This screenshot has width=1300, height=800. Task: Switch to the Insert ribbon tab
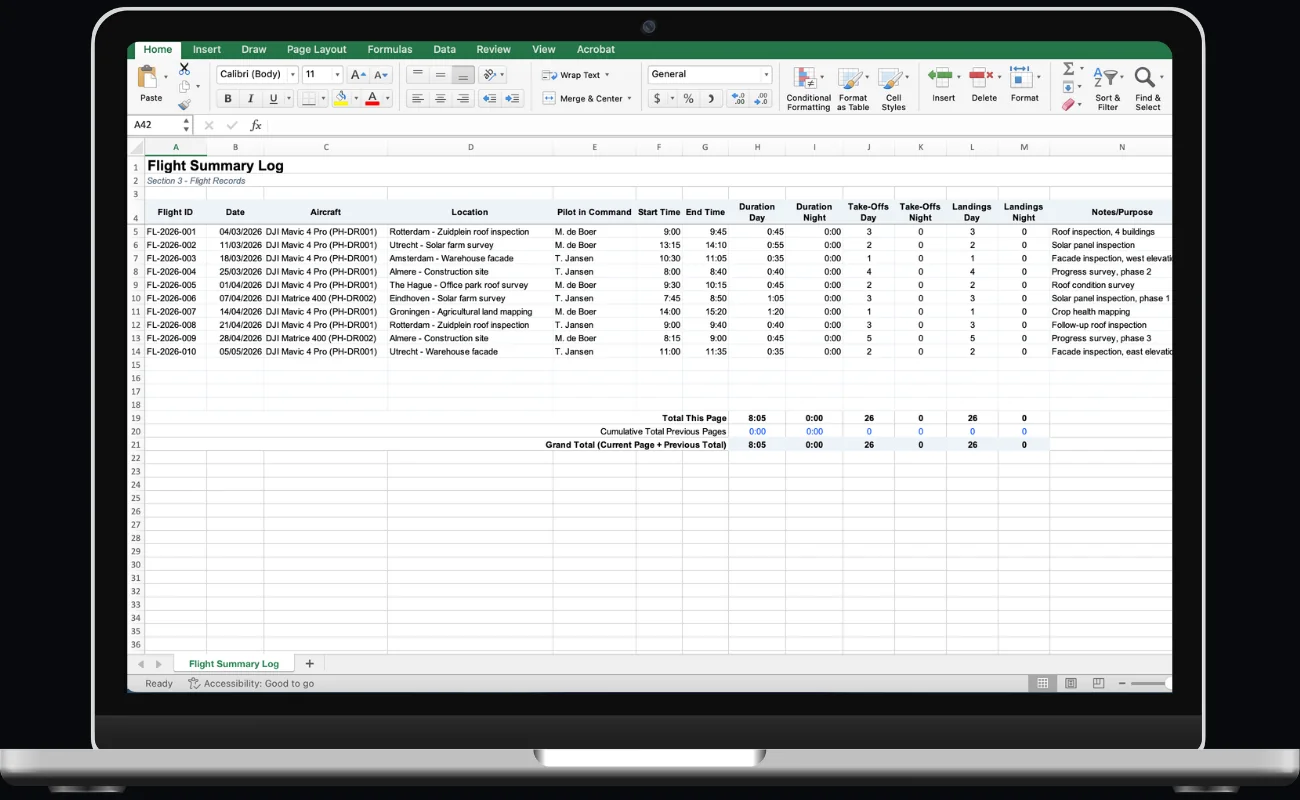click(x=207, y=49)
